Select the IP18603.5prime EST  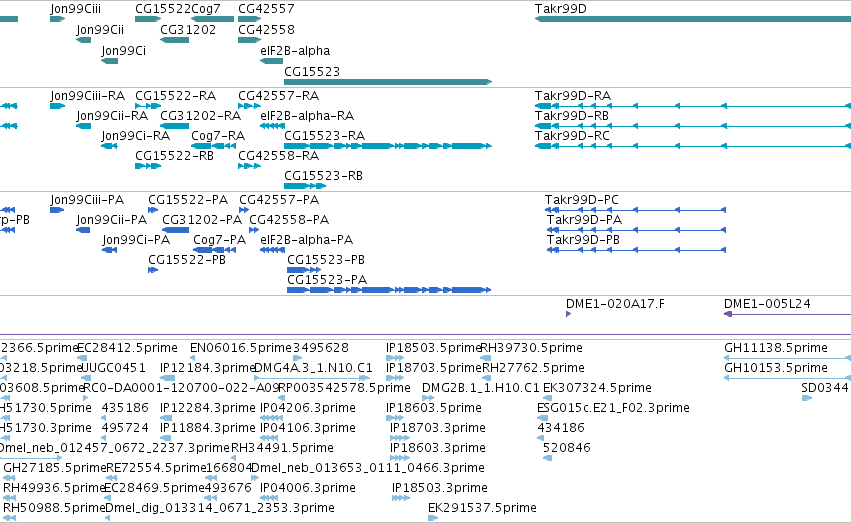pyautogui.click(x=395, y=418)
